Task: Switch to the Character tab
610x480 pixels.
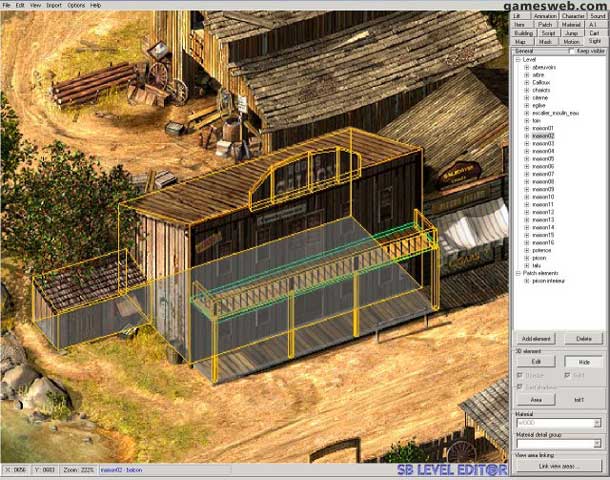Action: (572, 16)
